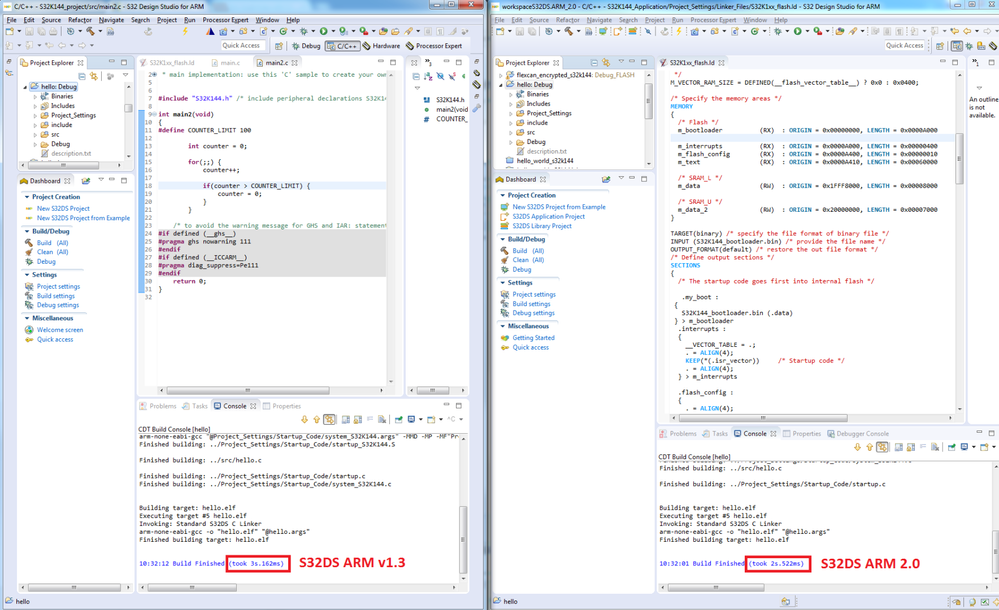Click Clear Console icon in left Console toolbar
This screenshot has width=999, height=610.
click(382, 419)
